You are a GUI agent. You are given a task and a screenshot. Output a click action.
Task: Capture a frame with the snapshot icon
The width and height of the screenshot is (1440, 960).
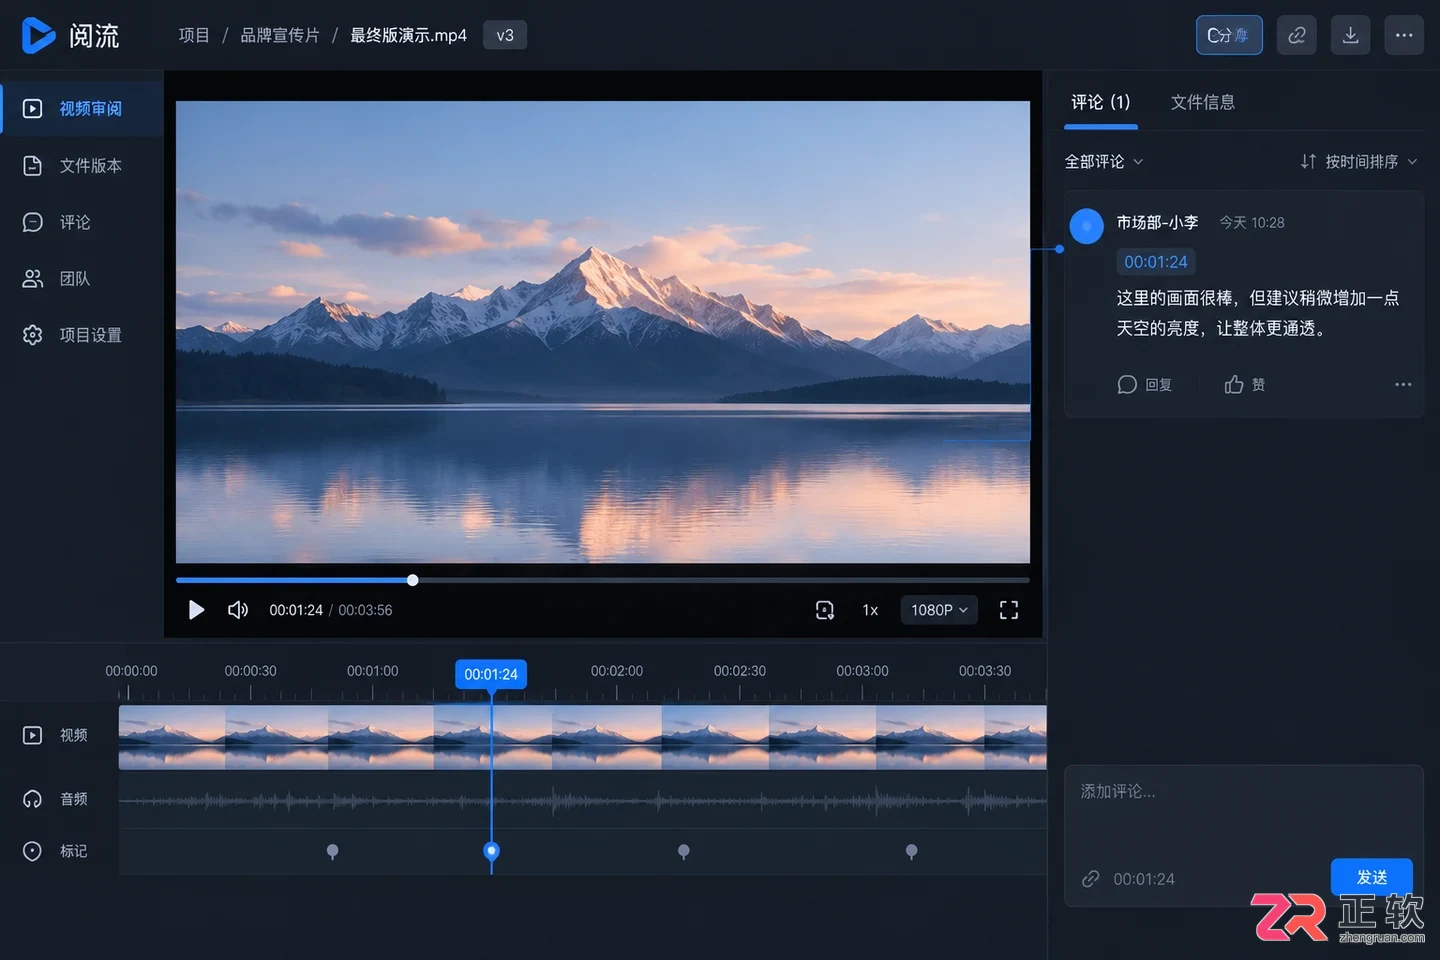pos(824,610)
